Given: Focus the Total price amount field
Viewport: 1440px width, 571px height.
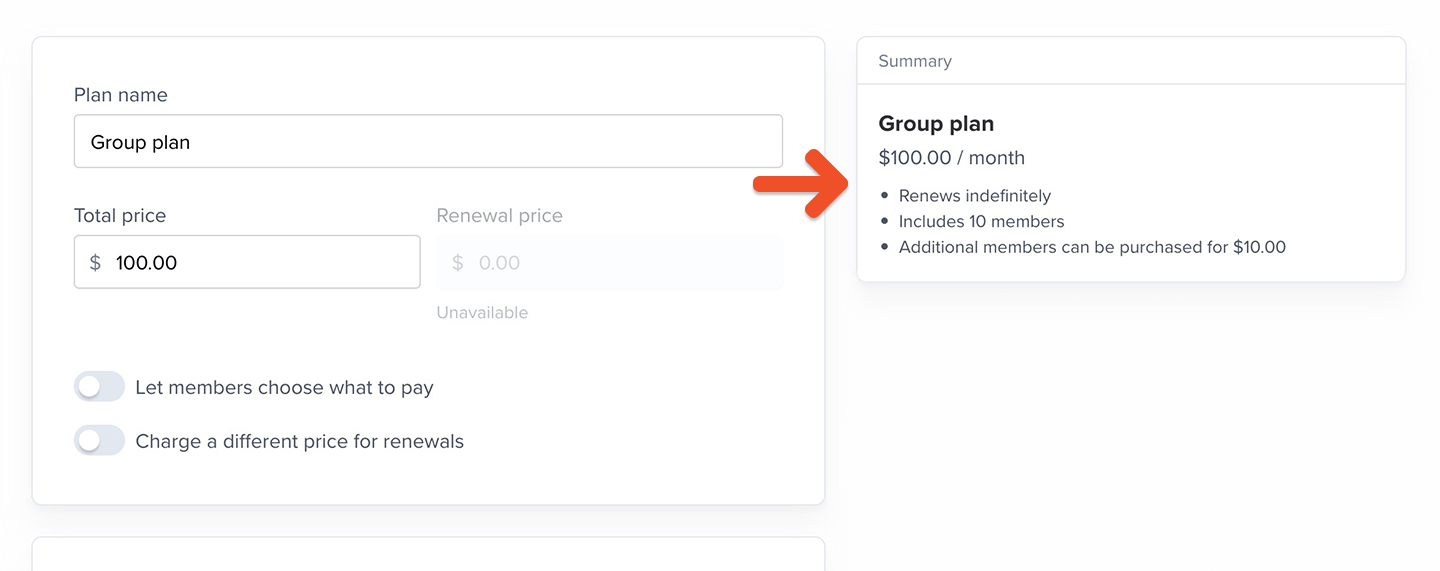Looking at the screenshot, I should point(260,263).
